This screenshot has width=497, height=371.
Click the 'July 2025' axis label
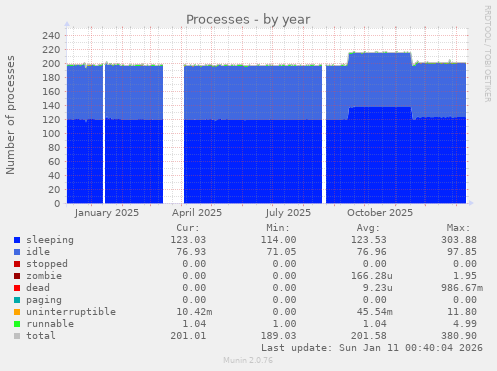point(288,213)
